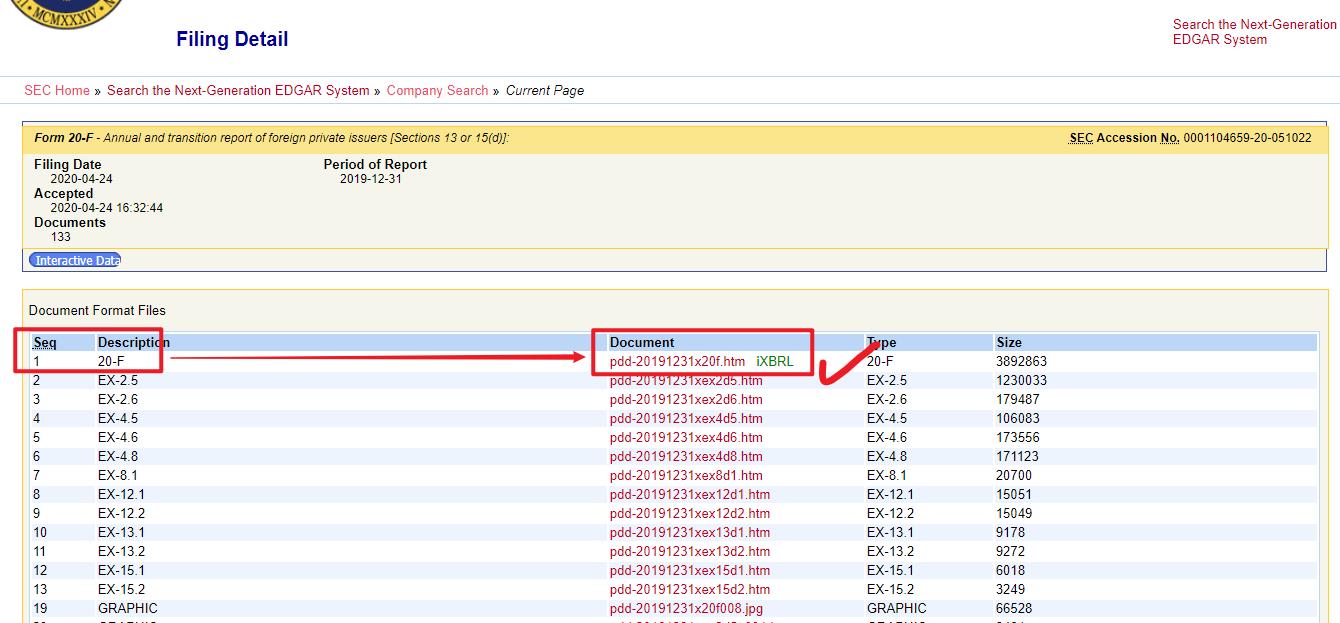This screenshot has width=1340, height=623.
Task: Open exhibit pdd-20191231xex4d5.htm
Action: click(686, 418)
